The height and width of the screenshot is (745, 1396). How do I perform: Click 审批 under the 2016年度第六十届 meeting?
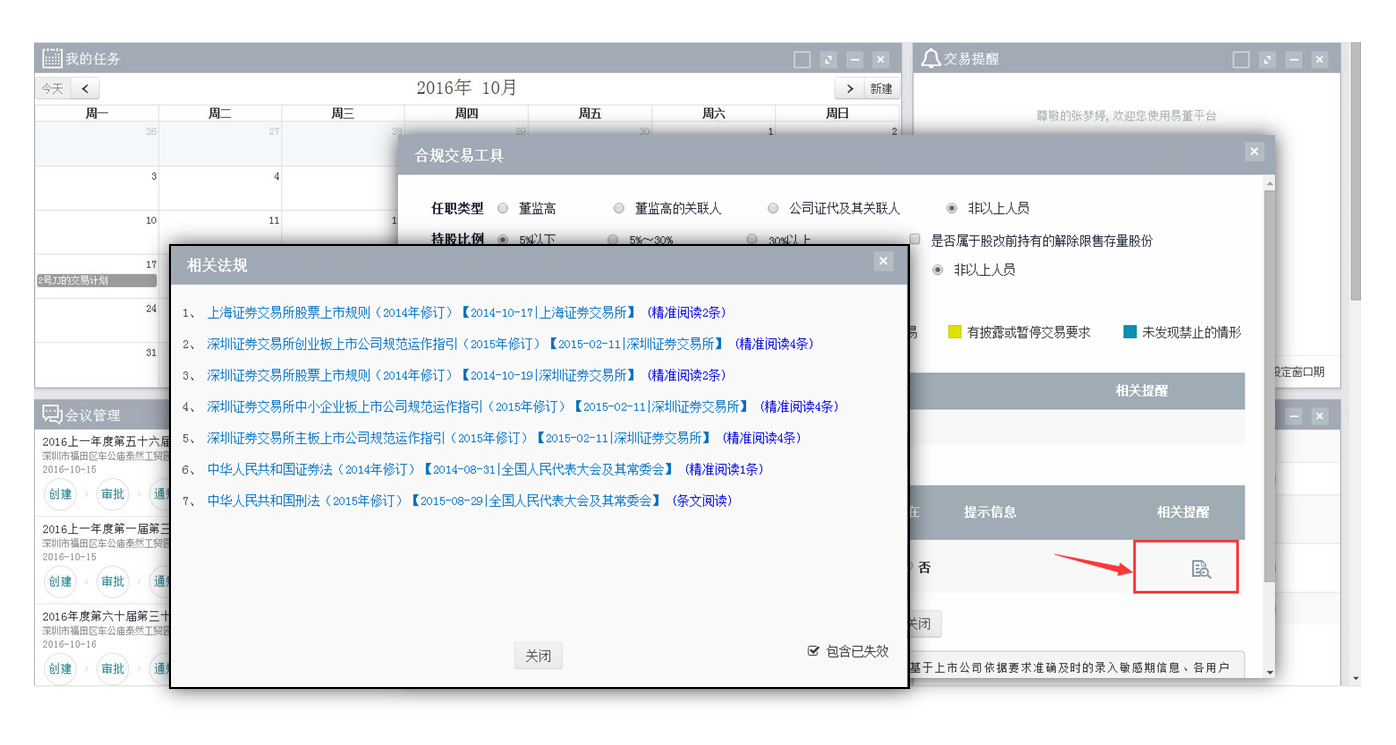112,669
